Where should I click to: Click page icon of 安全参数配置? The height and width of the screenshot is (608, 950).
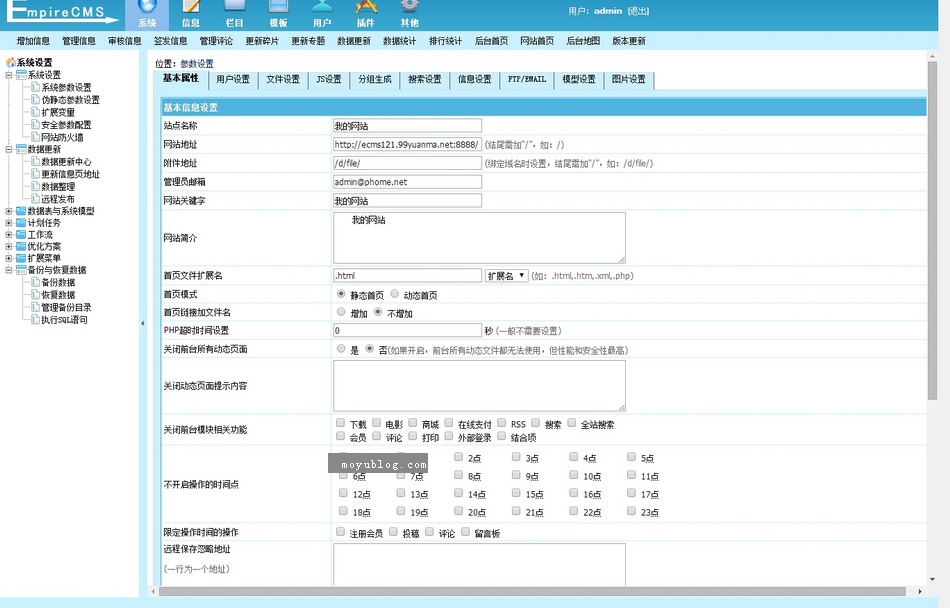tap(35, 124)
